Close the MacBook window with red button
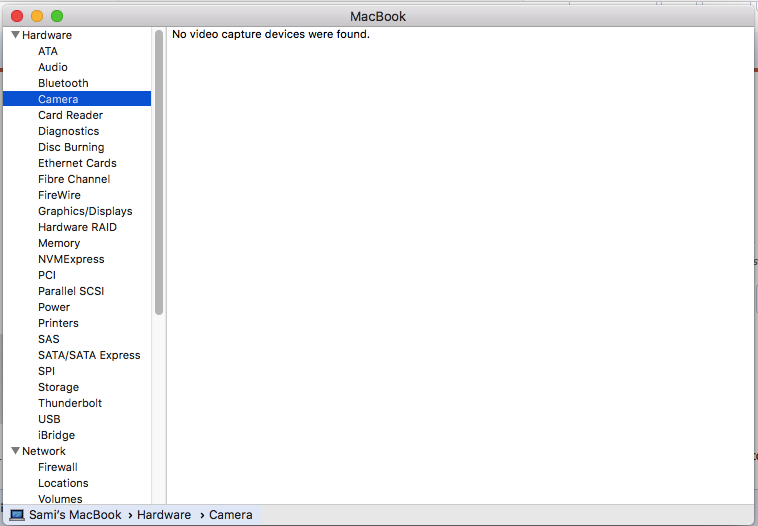Image resolution: width=758 pixels, height=526 pixels. pos(17,16)
